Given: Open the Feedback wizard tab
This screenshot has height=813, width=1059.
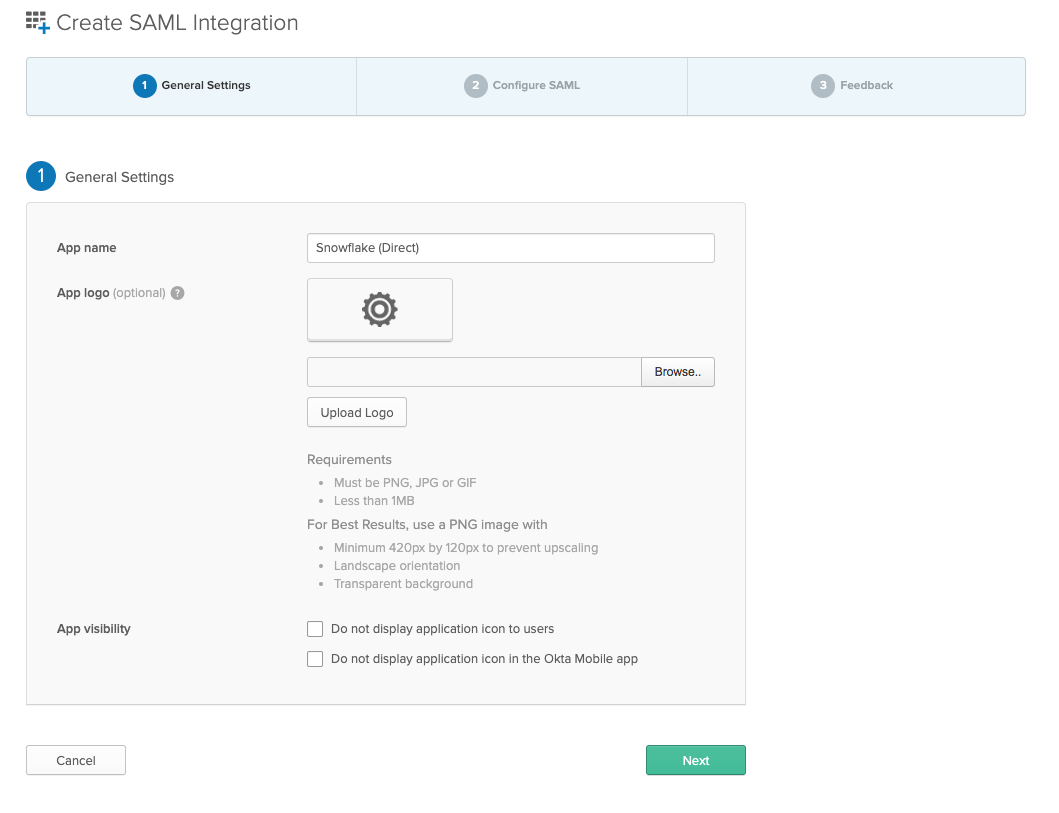Looking at the screenshot, I should coord(856,86).
